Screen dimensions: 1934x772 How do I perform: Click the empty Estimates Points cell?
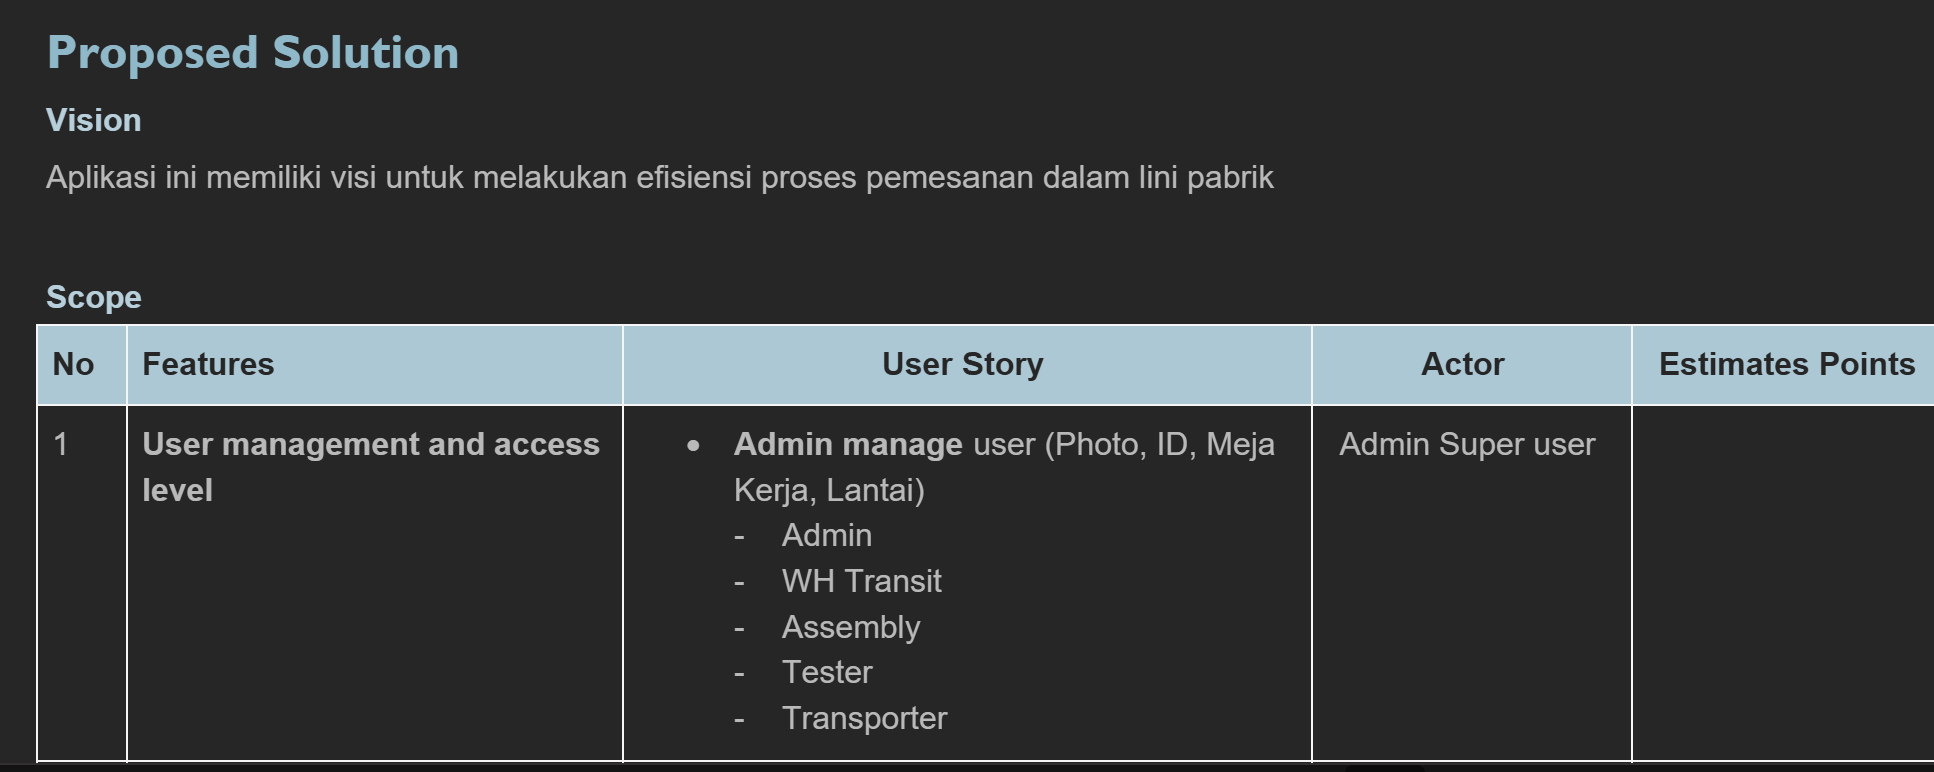[x=1783, y=583]
